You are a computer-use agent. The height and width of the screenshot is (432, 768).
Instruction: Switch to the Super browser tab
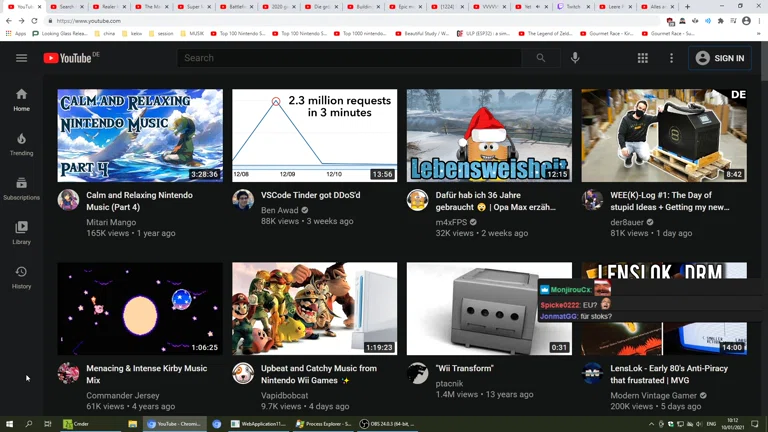point(193,7)
